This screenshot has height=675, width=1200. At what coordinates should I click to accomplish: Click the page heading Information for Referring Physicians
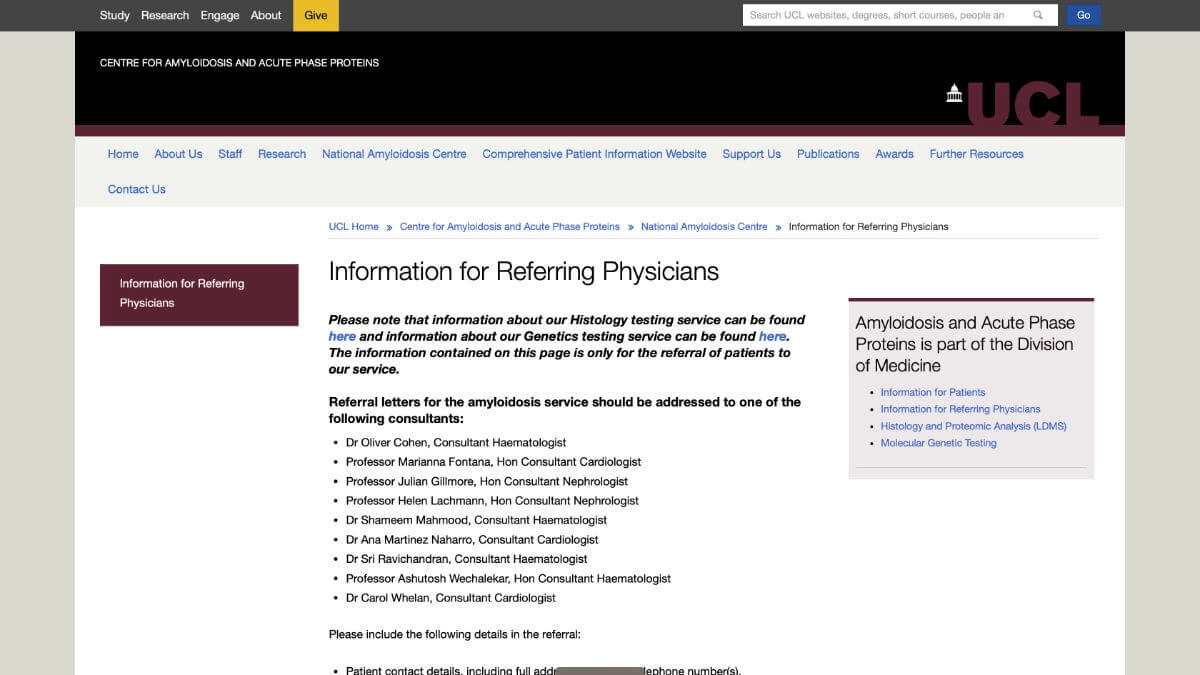coord(524,272)
